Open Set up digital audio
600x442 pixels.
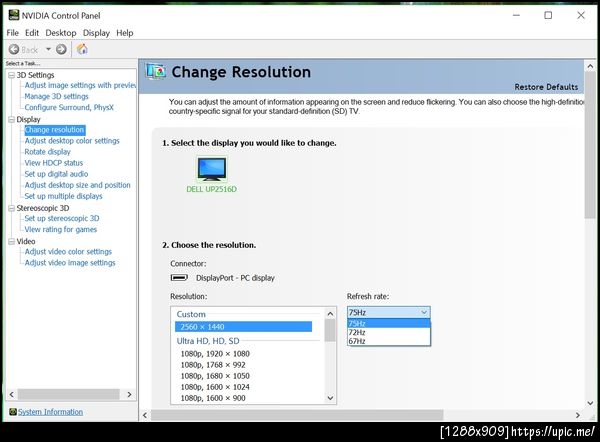56,174
